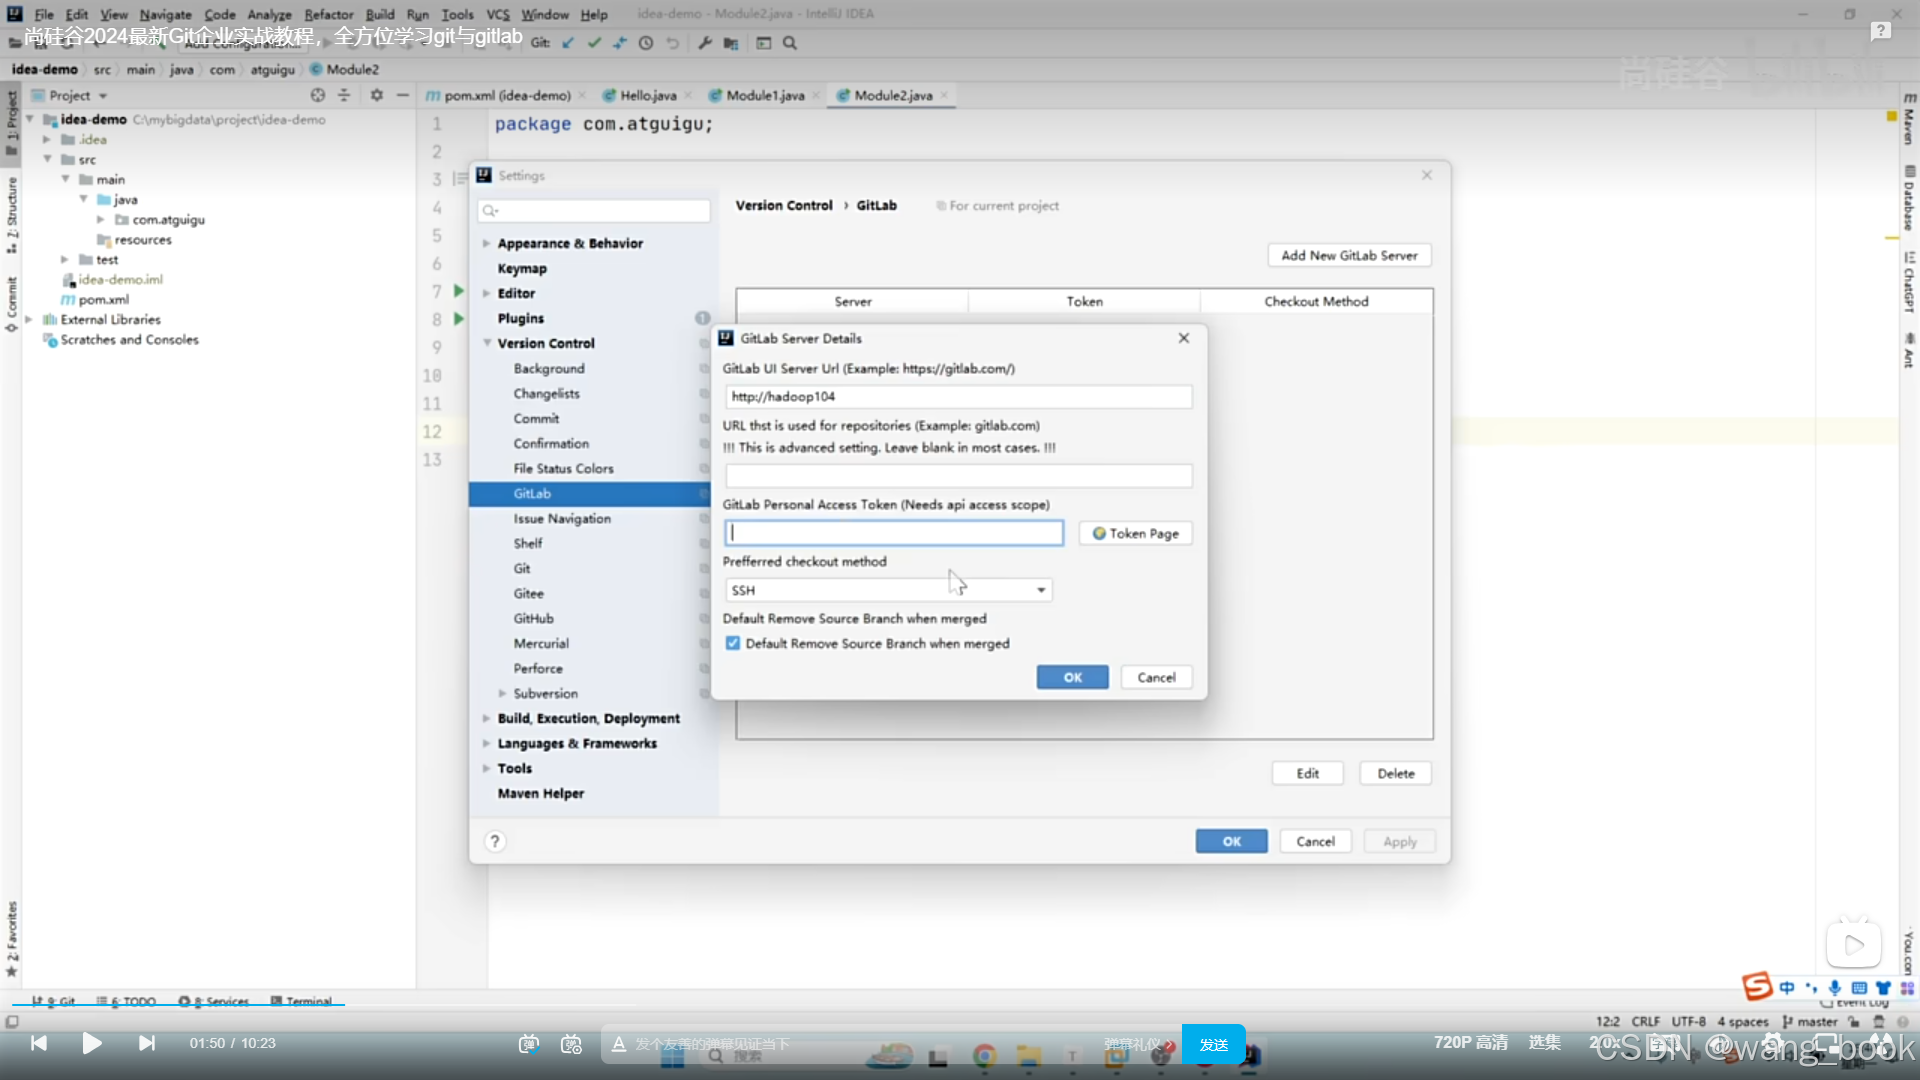Click collapse-all icon in Project panel

tap(344, 95)
